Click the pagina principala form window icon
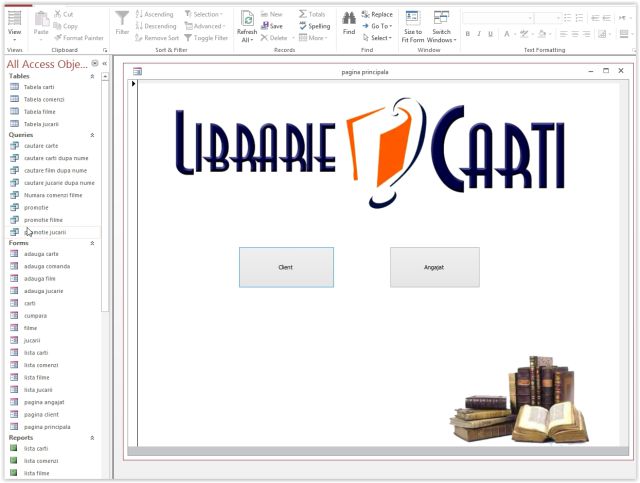Screen dimensions: 640x483 (x=138, y=71)
